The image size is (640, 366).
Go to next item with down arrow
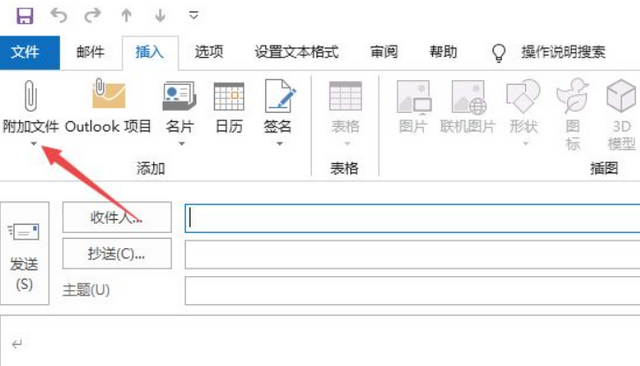click(x=160, y=16)
